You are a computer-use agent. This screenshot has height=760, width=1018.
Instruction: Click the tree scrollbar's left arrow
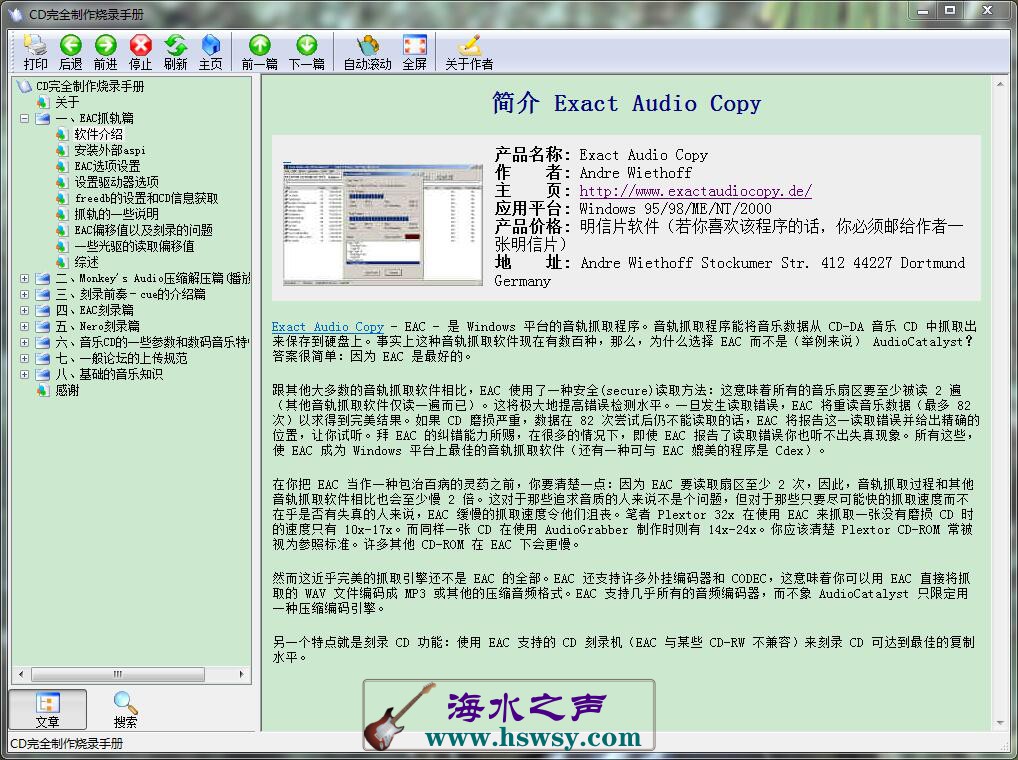pyautogui.click(x=21, y=674)
